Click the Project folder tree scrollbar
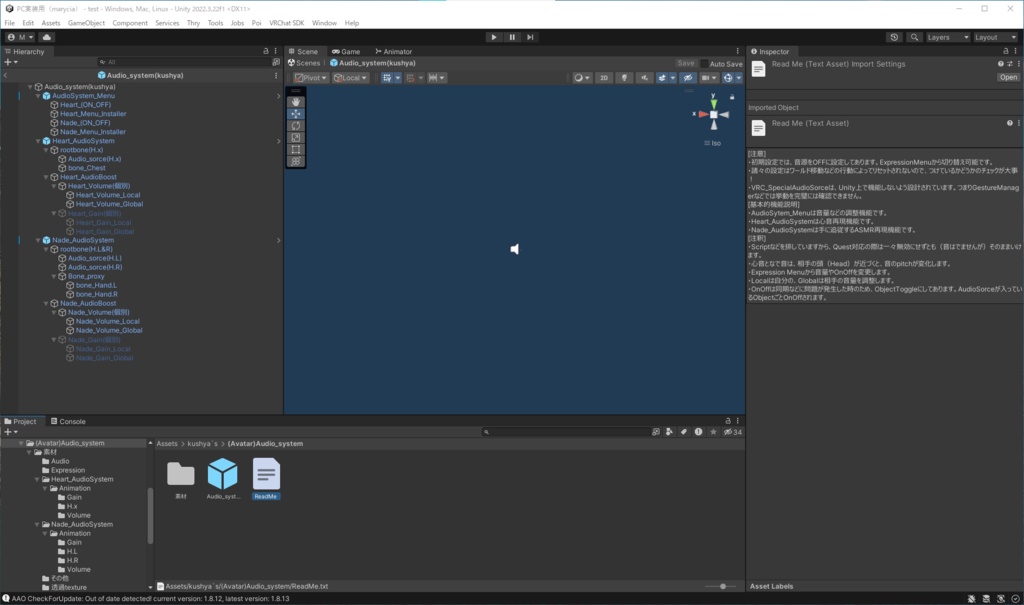 150,515
